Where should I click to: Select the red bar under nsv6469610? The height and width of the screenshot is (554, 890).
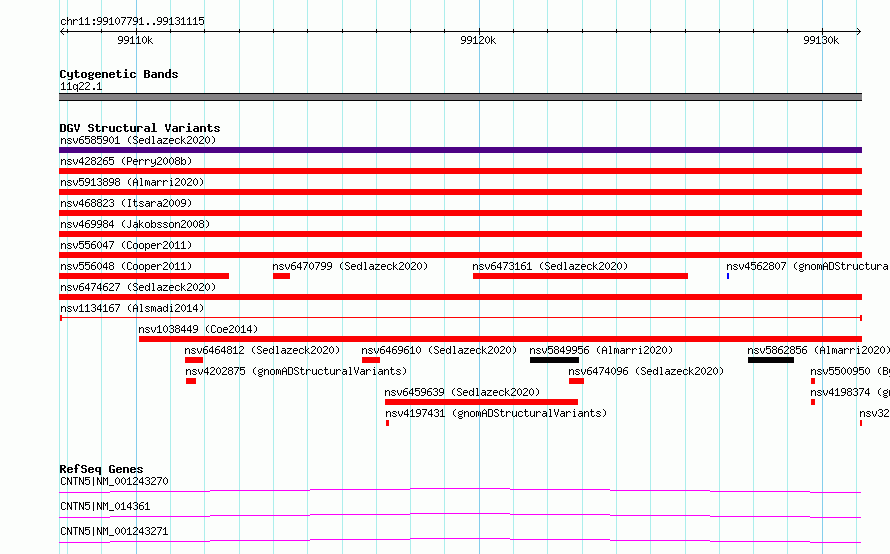[371, 360]
